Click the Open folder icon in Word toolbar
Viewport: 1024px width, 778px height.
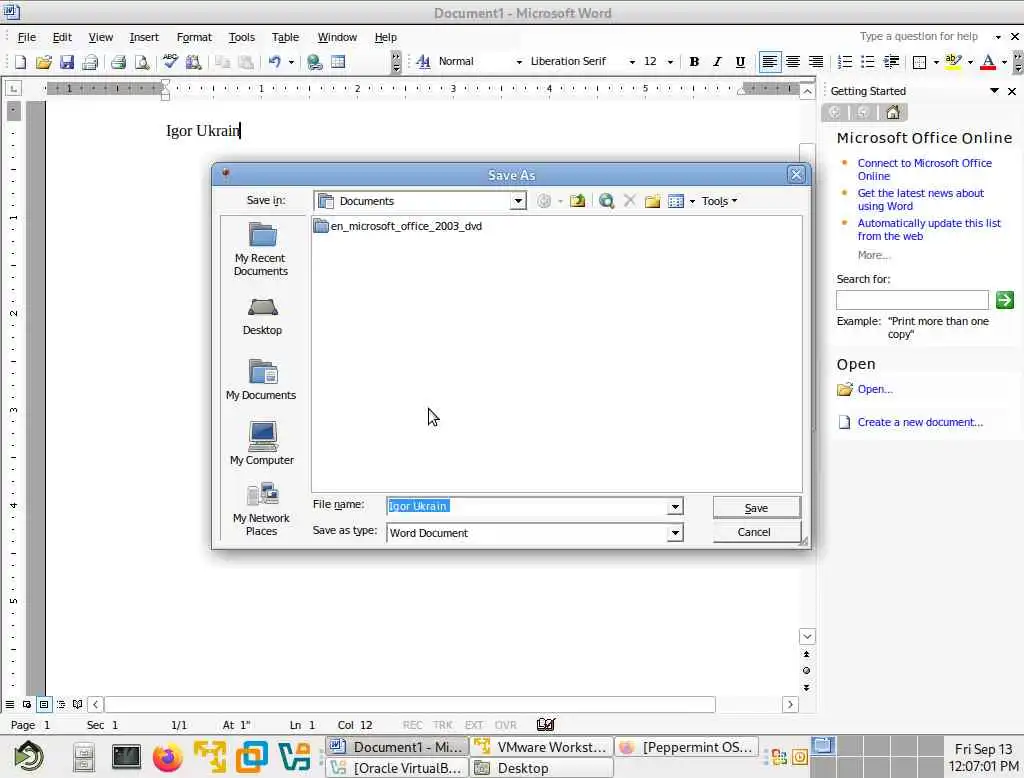click(44, 62)
